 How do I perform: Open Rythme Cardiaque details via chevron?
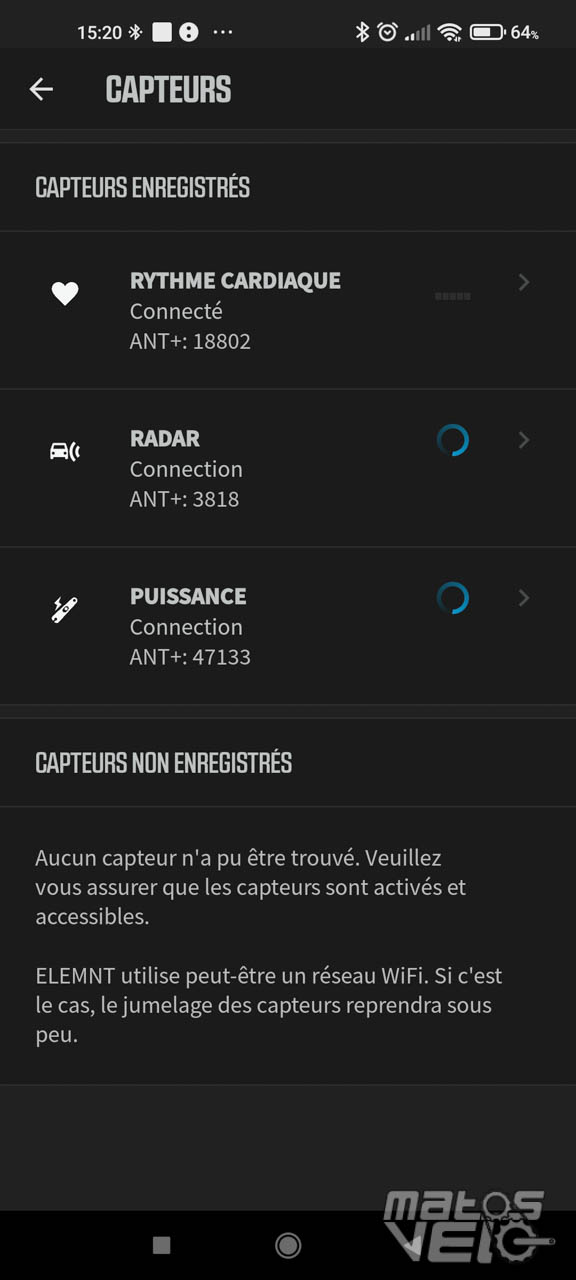(524, 283)
